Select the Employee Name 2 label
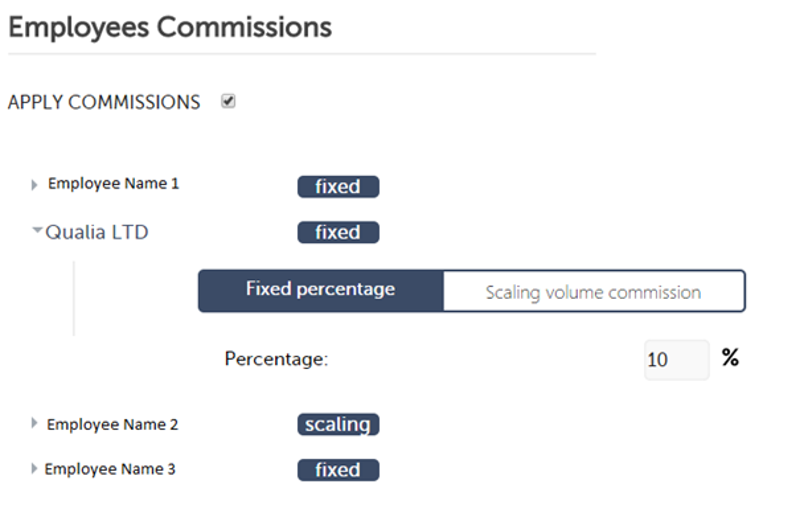800x521 pixels. (x=113, y=424)
